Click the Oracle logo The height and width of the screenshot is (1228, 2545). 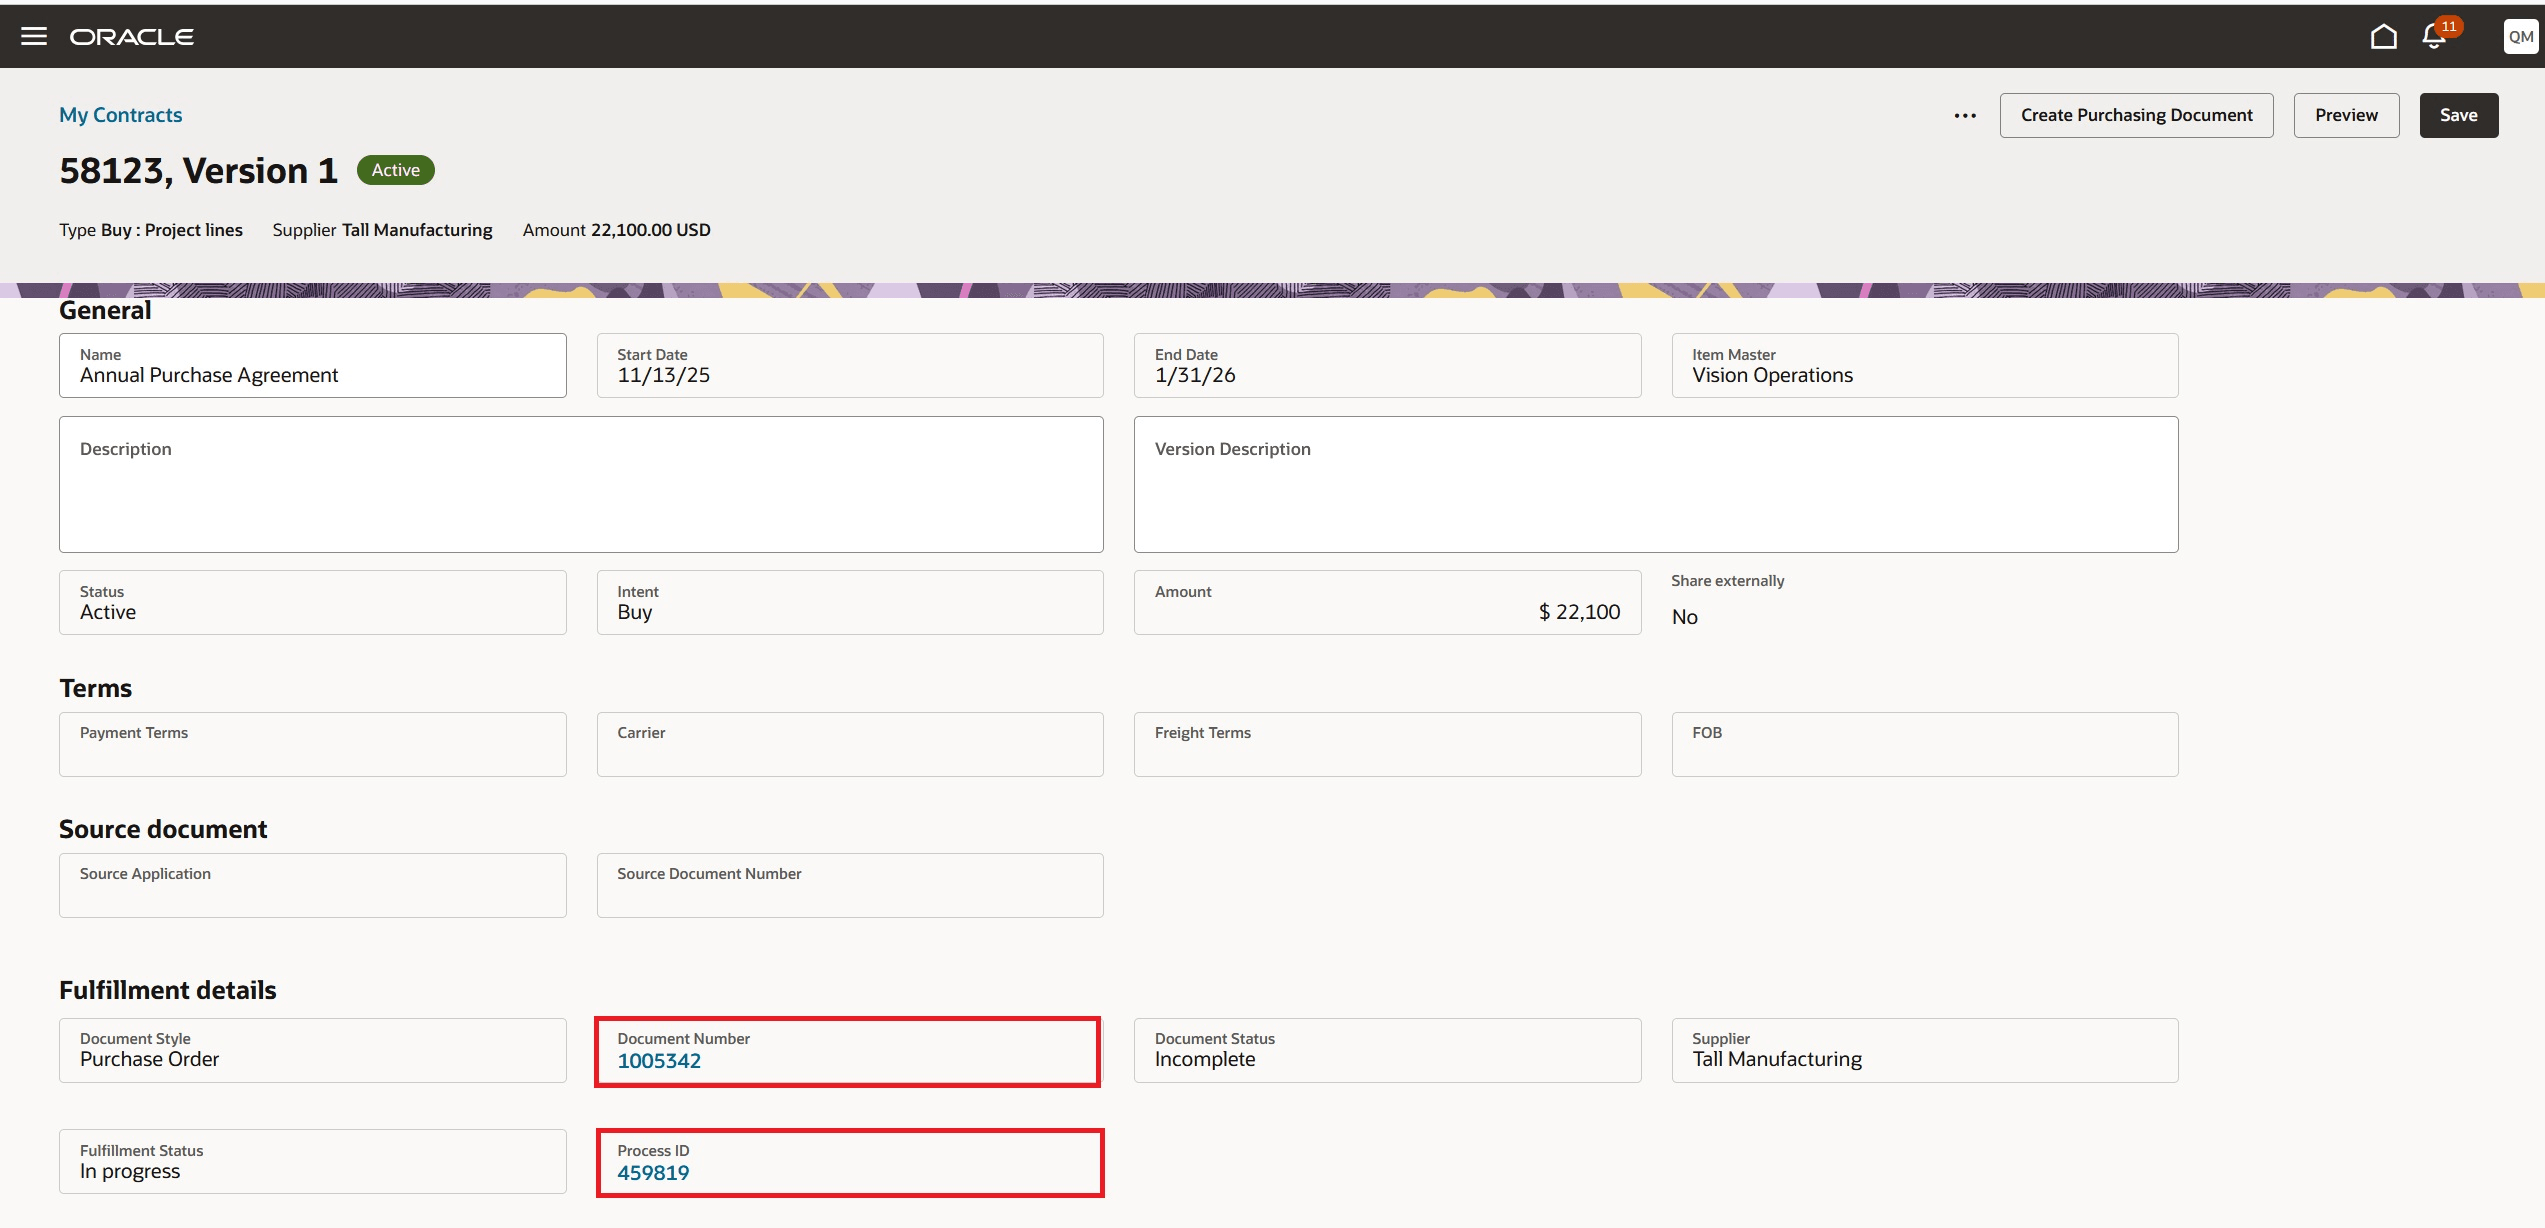click(x=131, y=35)
